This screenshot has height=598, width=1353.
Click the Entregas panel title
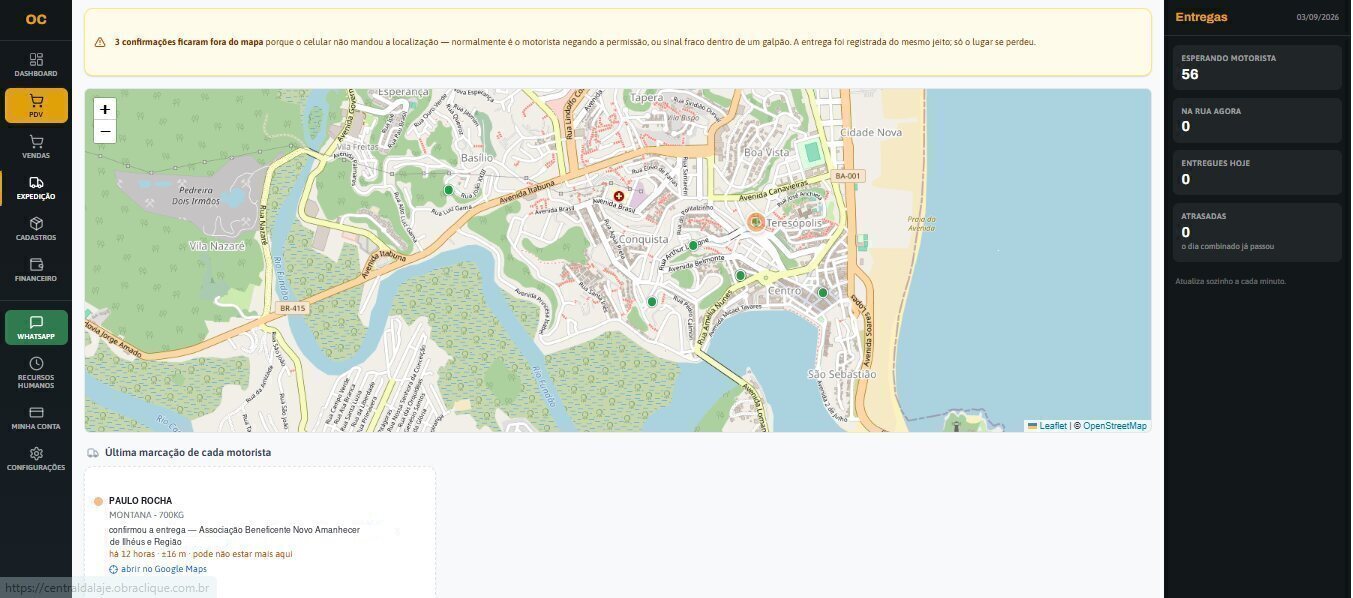[1201, 17]
